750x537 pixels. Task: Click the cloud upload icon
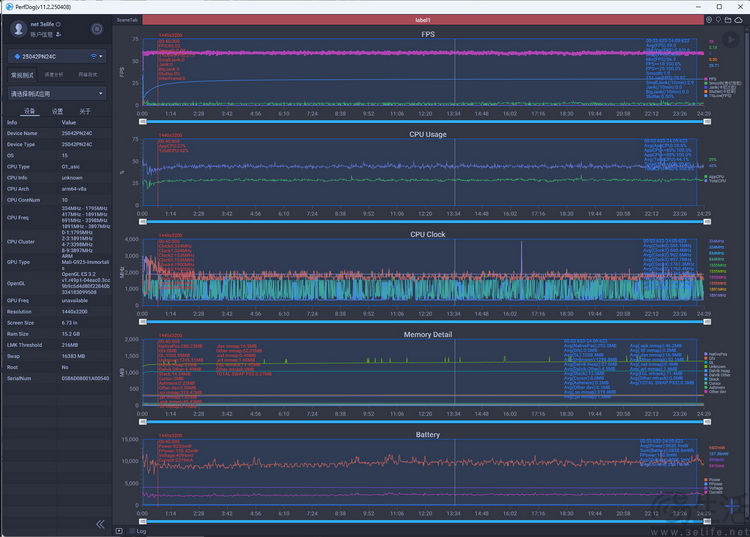coord(739,19)
